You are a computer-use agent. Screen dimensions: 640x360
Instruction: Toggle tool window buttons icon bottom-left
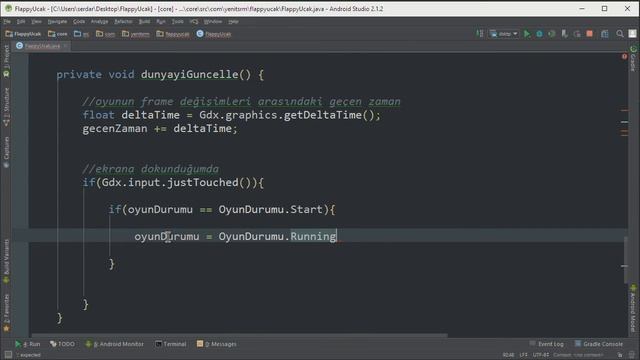(8, 355)
